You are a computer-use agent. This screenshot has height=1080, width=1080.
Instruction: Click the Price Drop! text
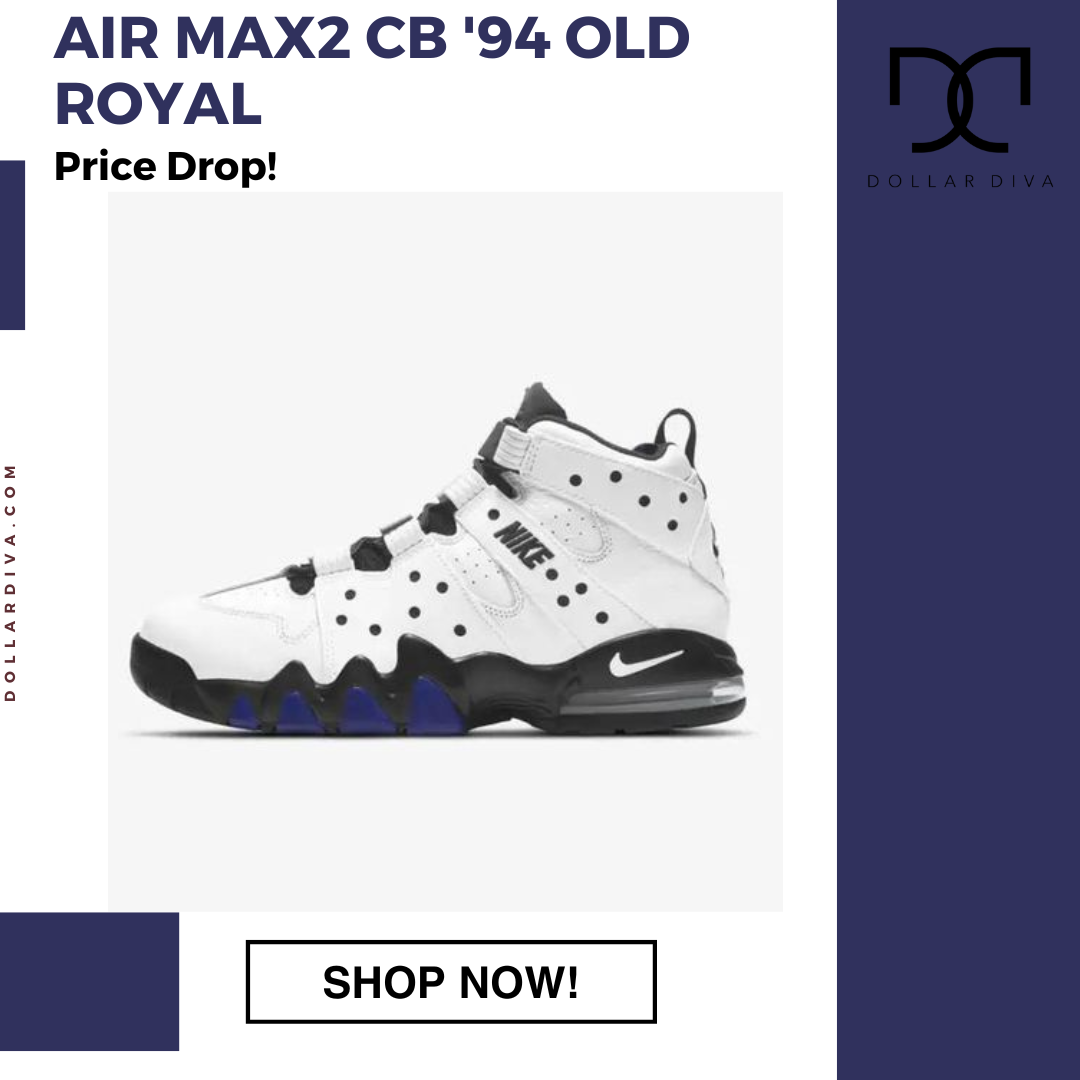[x=165, y=167]
